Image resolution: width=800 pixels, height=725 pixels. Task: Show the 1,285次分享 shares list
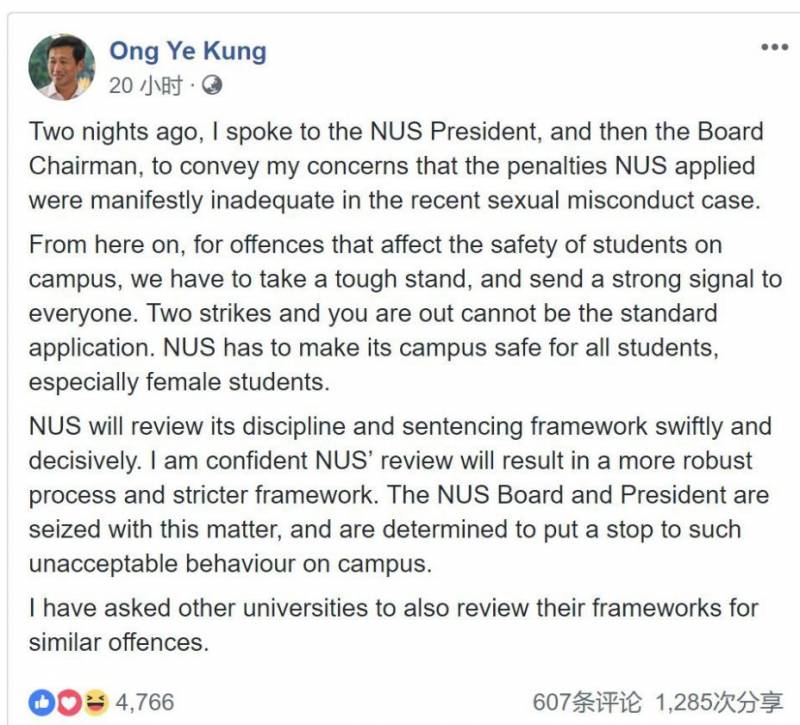tap(719, 703)
